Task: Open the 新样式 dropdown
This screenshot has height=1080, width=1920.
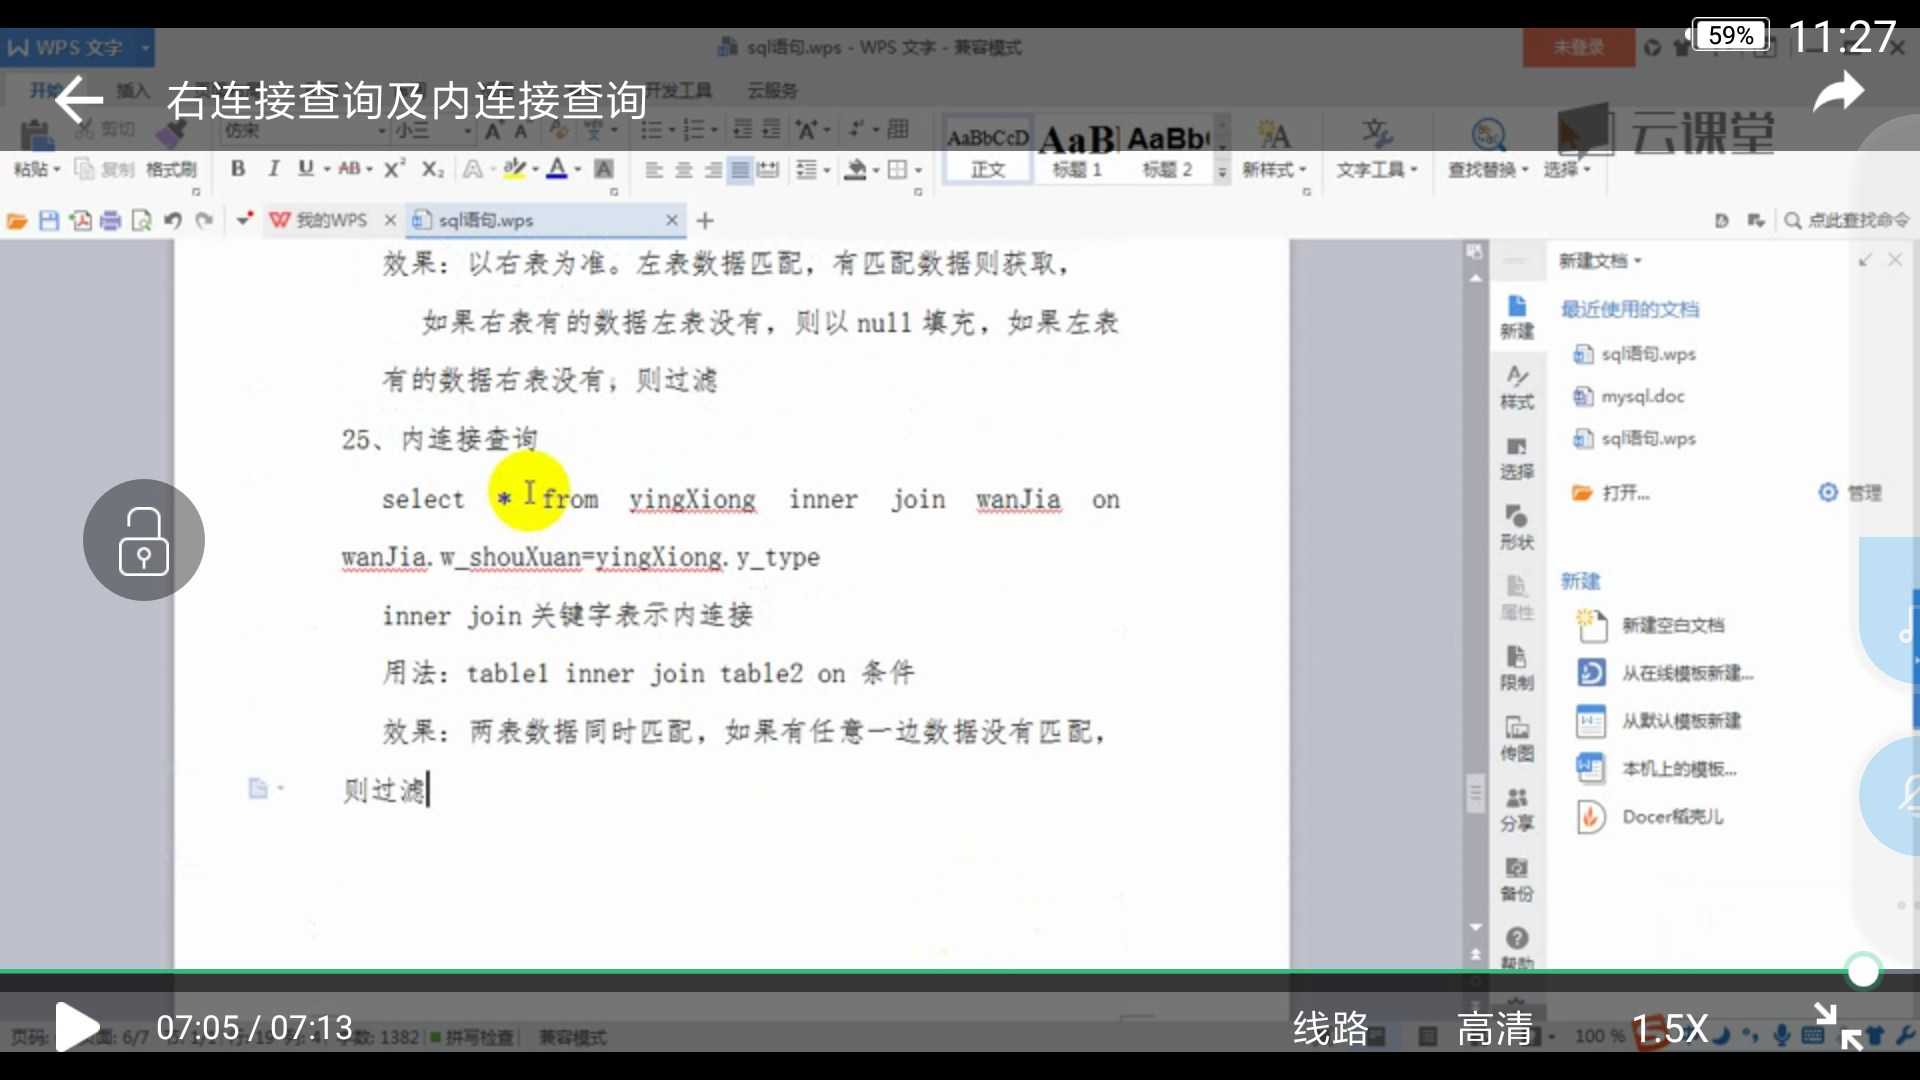Action: (x=1274, y=169)
